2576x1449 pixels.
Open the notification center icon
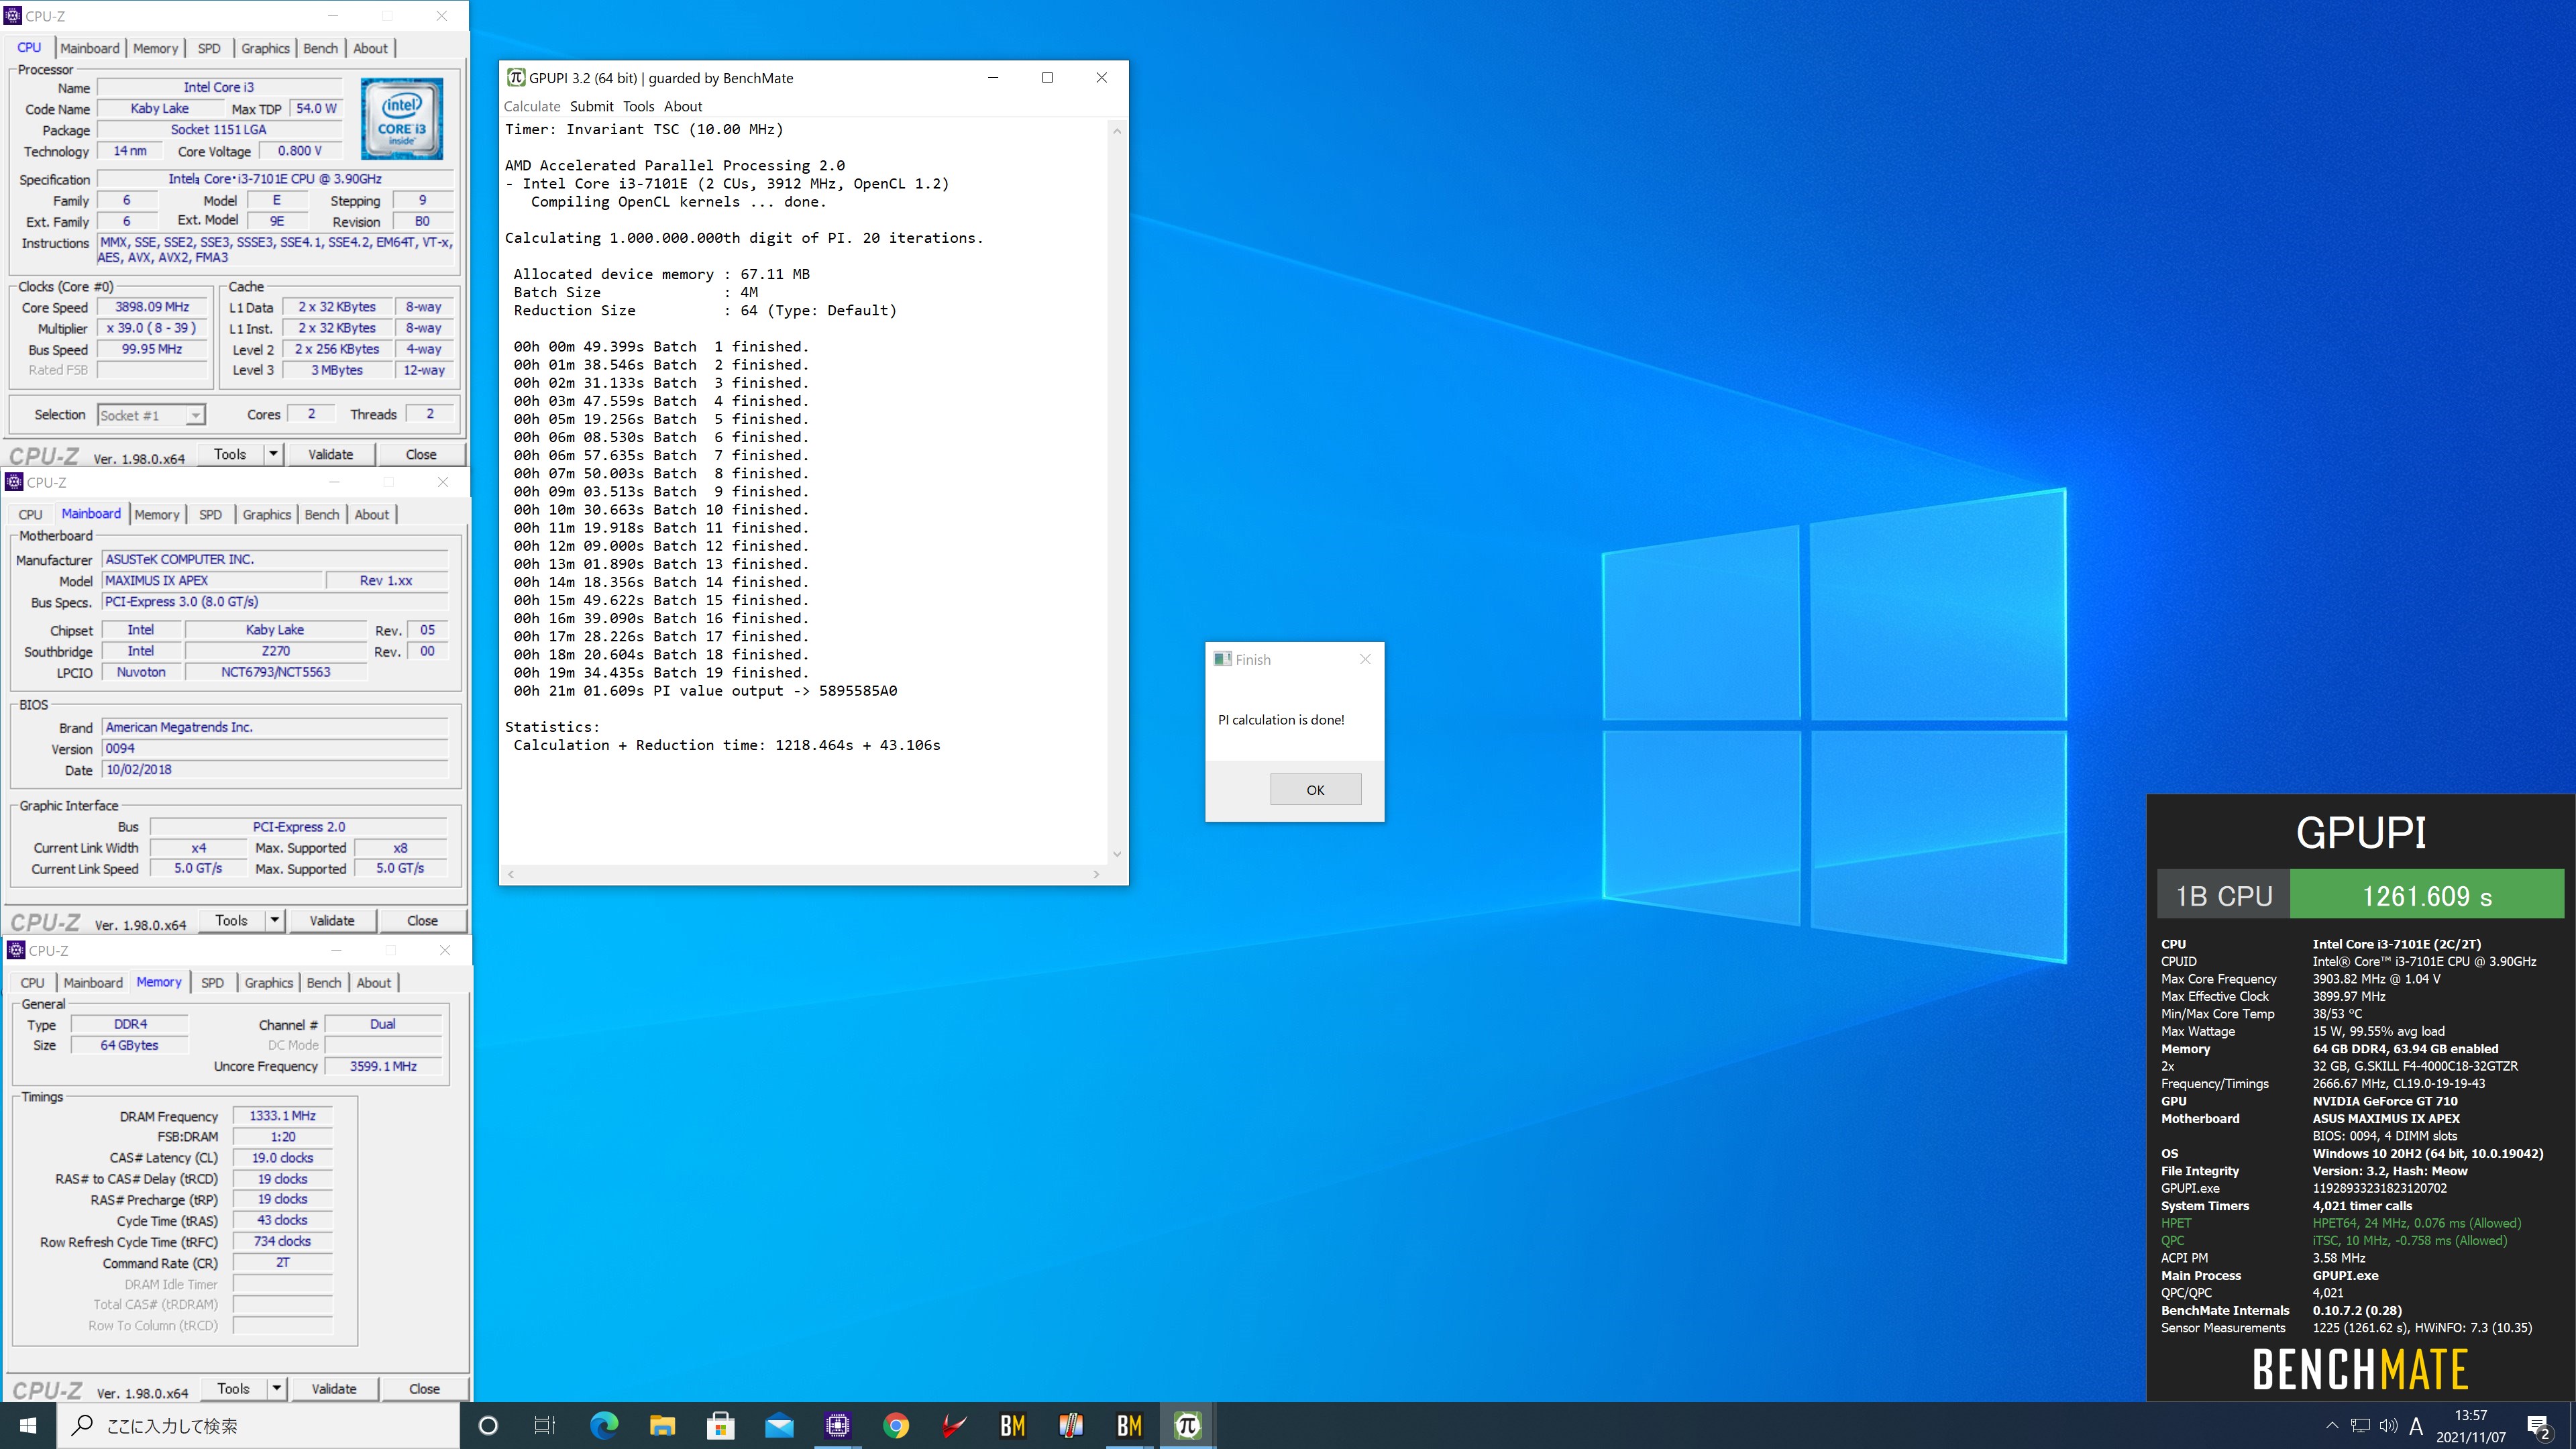point(2538,1426)
